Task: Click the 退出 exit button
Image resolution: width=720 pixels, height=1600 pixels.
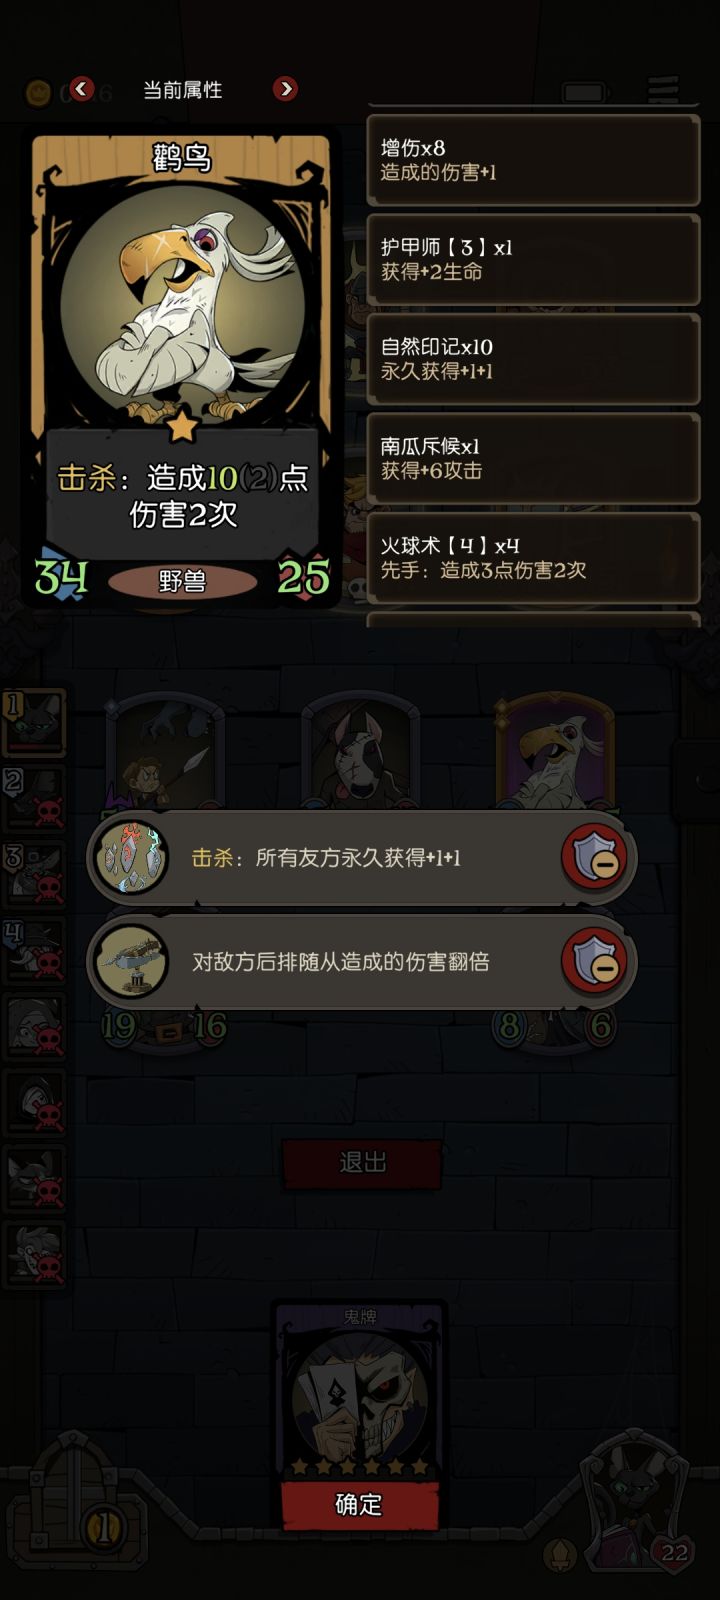Action: tap(362, 1162)
